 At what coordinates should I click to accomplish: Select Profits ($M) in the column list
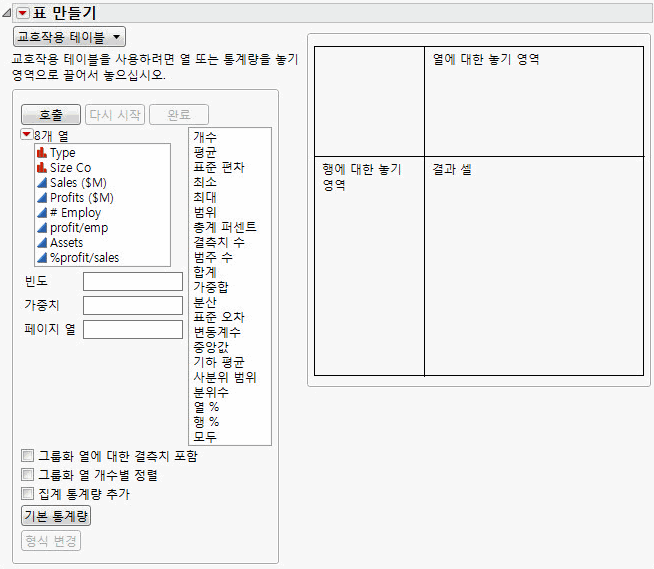pyautogui.click(x=82, y=198)
